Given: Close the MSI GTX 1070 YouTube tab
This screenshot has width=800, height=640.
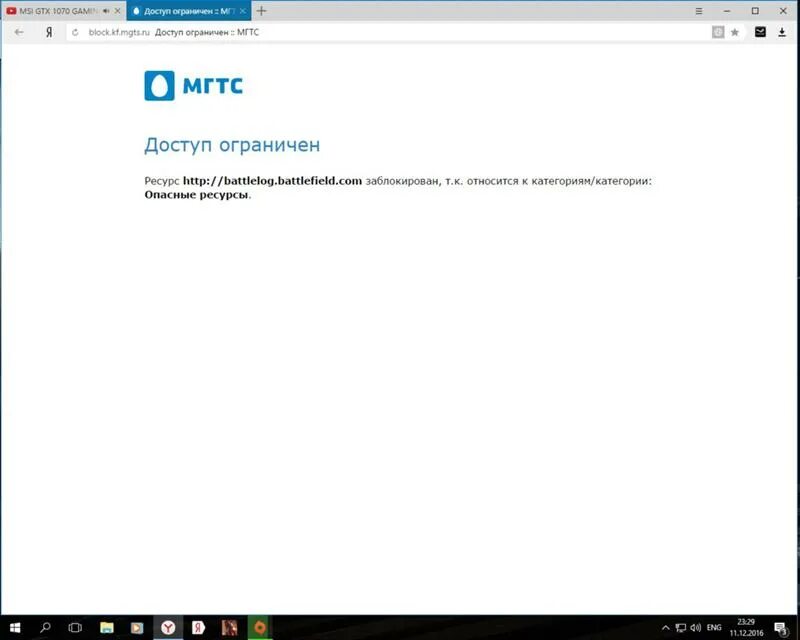Looking at the screenshot, I should pos(117,11).
